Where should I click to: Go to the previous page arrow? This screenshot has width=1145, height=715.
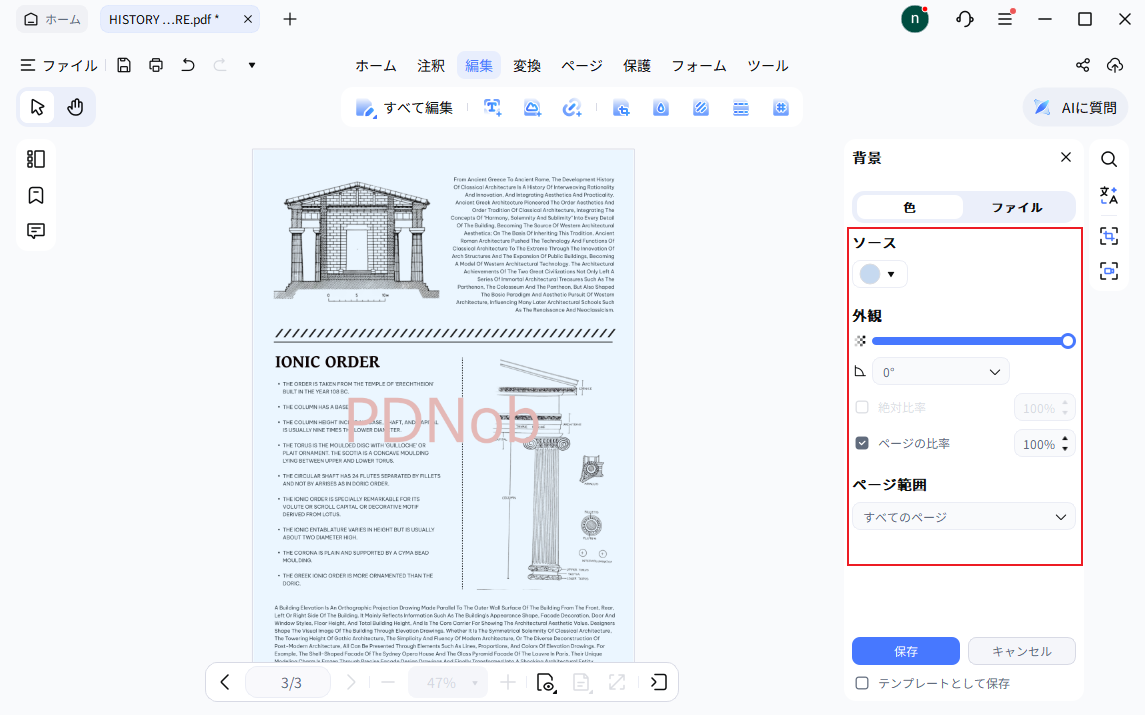[x=225, y=682]
